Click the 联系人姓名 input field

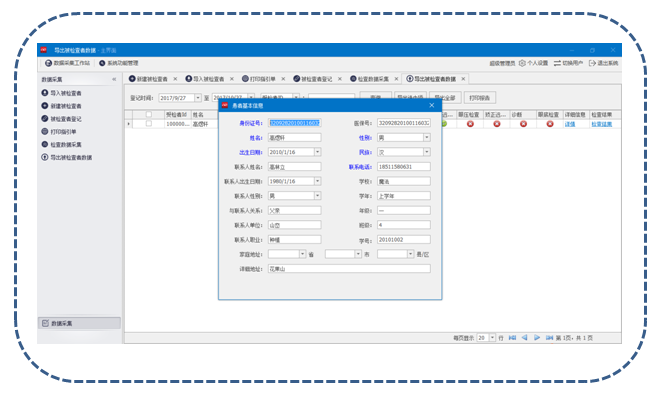pos(294,167)
